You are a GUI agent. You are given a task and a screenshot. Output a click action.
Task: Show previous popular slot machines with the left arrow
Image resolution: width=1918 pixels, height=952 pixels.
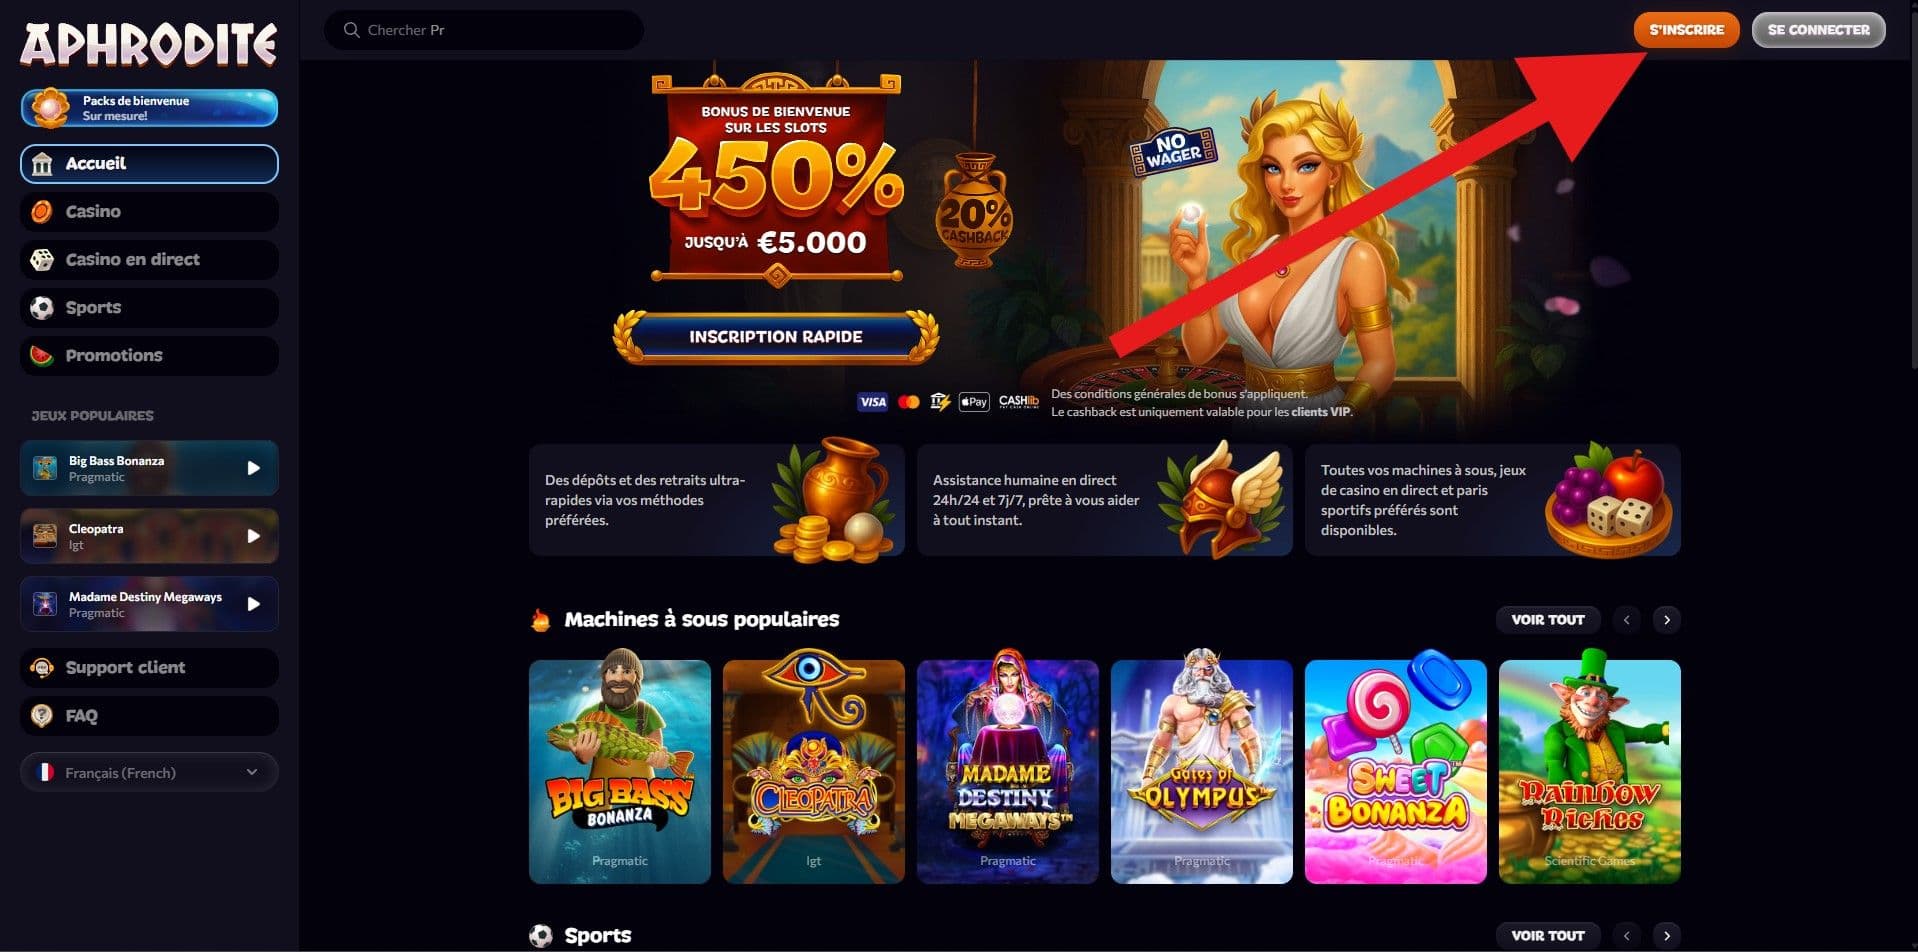1626,620
